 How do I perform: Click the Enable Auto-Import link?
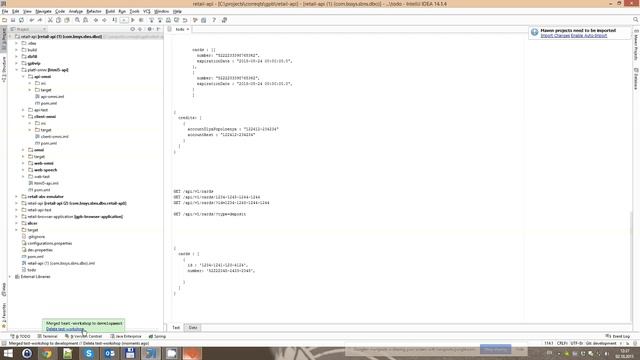(x=589, y=36)
